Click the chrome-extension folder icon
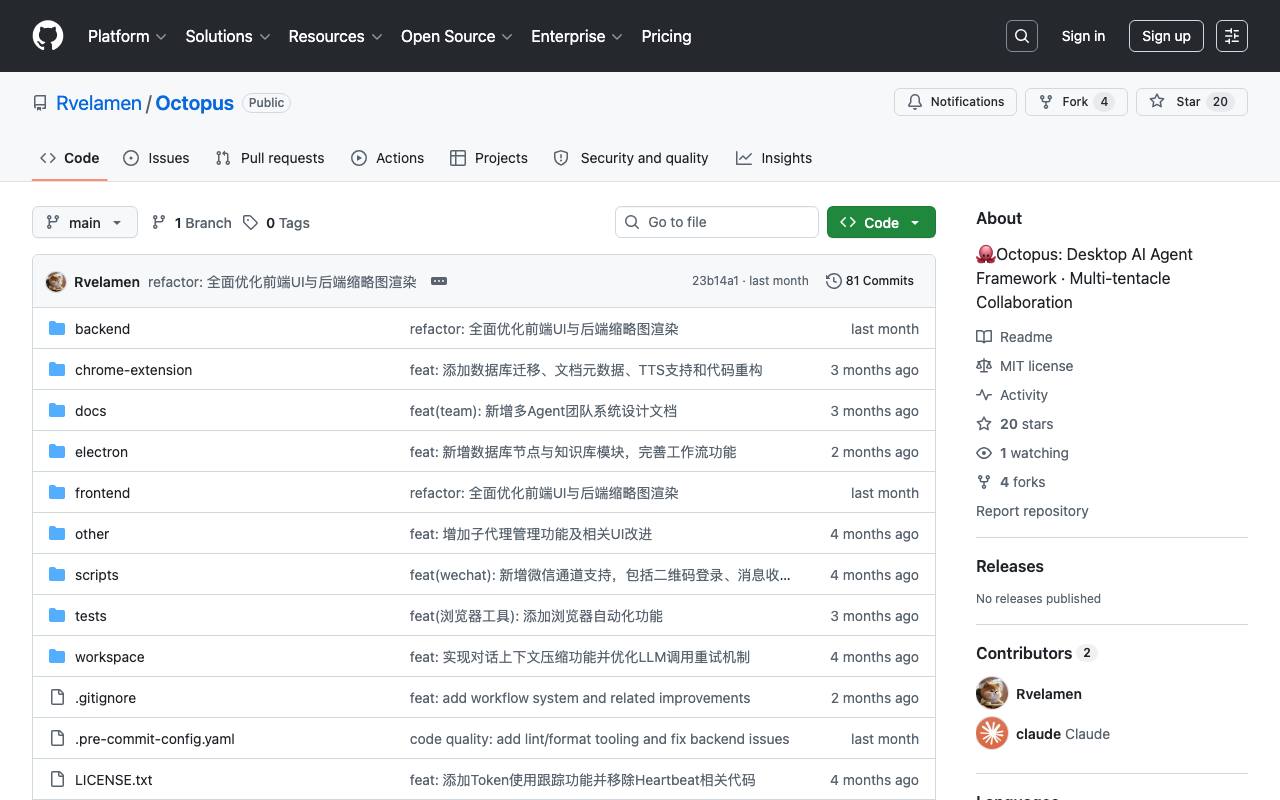 click(x=57, y=370)
